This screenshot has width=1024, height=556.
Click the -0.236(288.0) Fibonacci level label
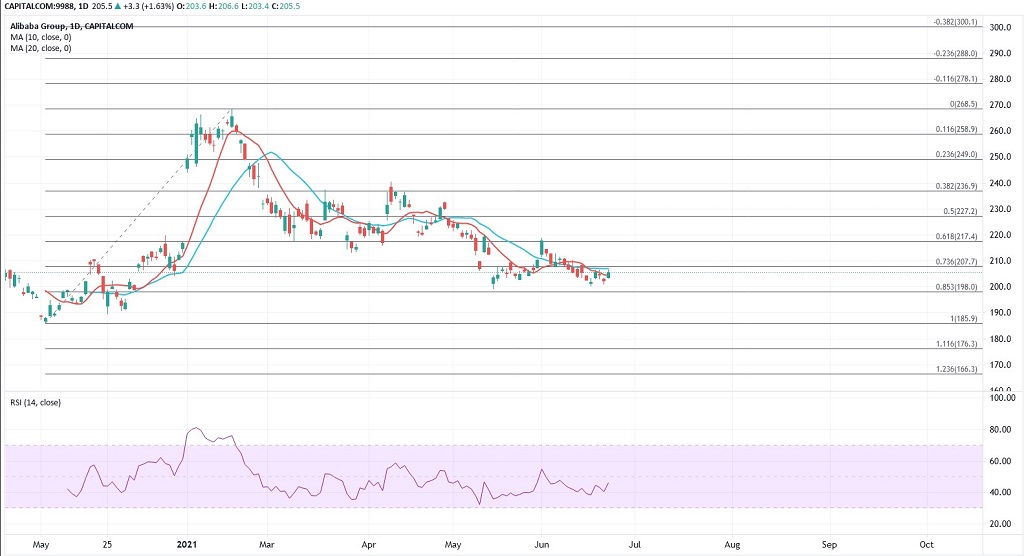955,54
